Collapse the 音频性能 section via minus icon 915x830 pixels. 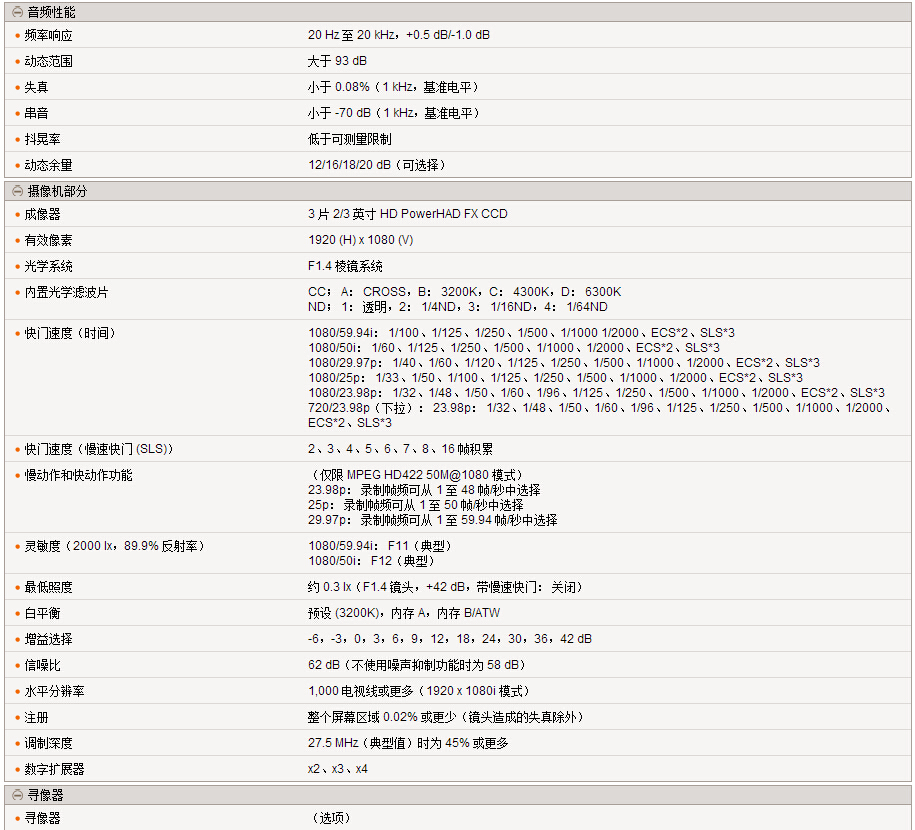point(17,13)
